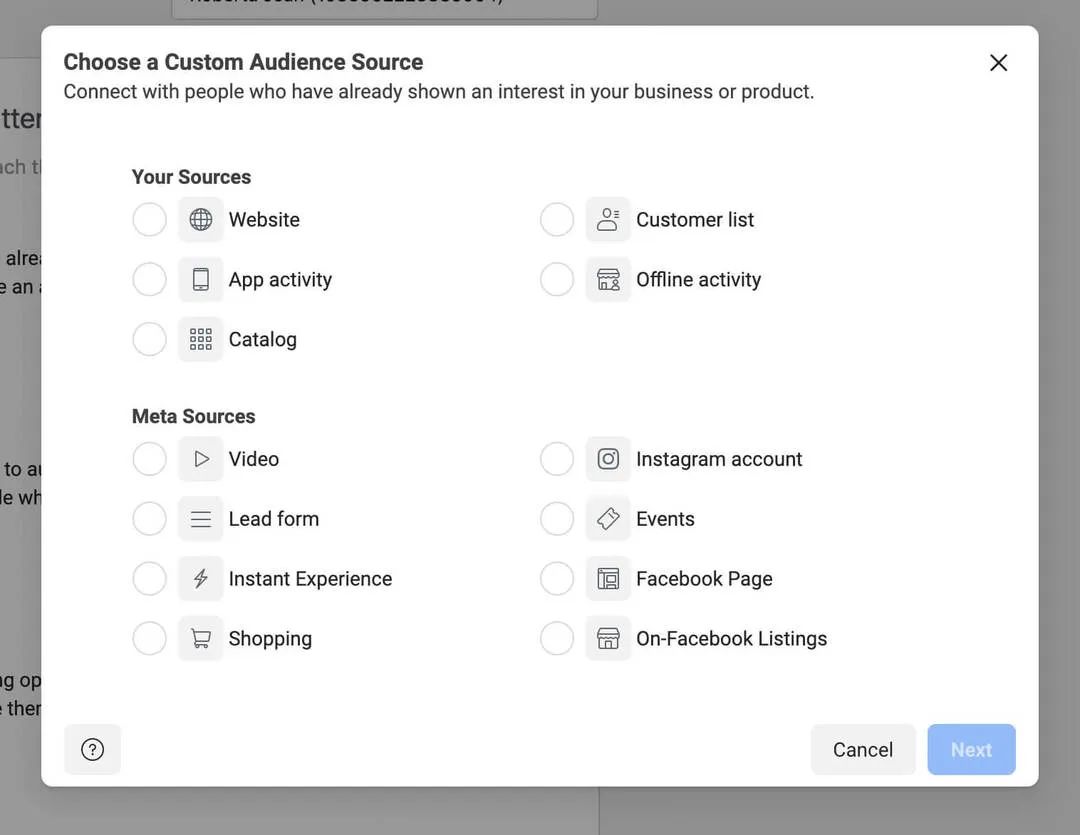1080x835 pixels.
Task: Select the Instagram account radio button
Action: click(557, 459)
